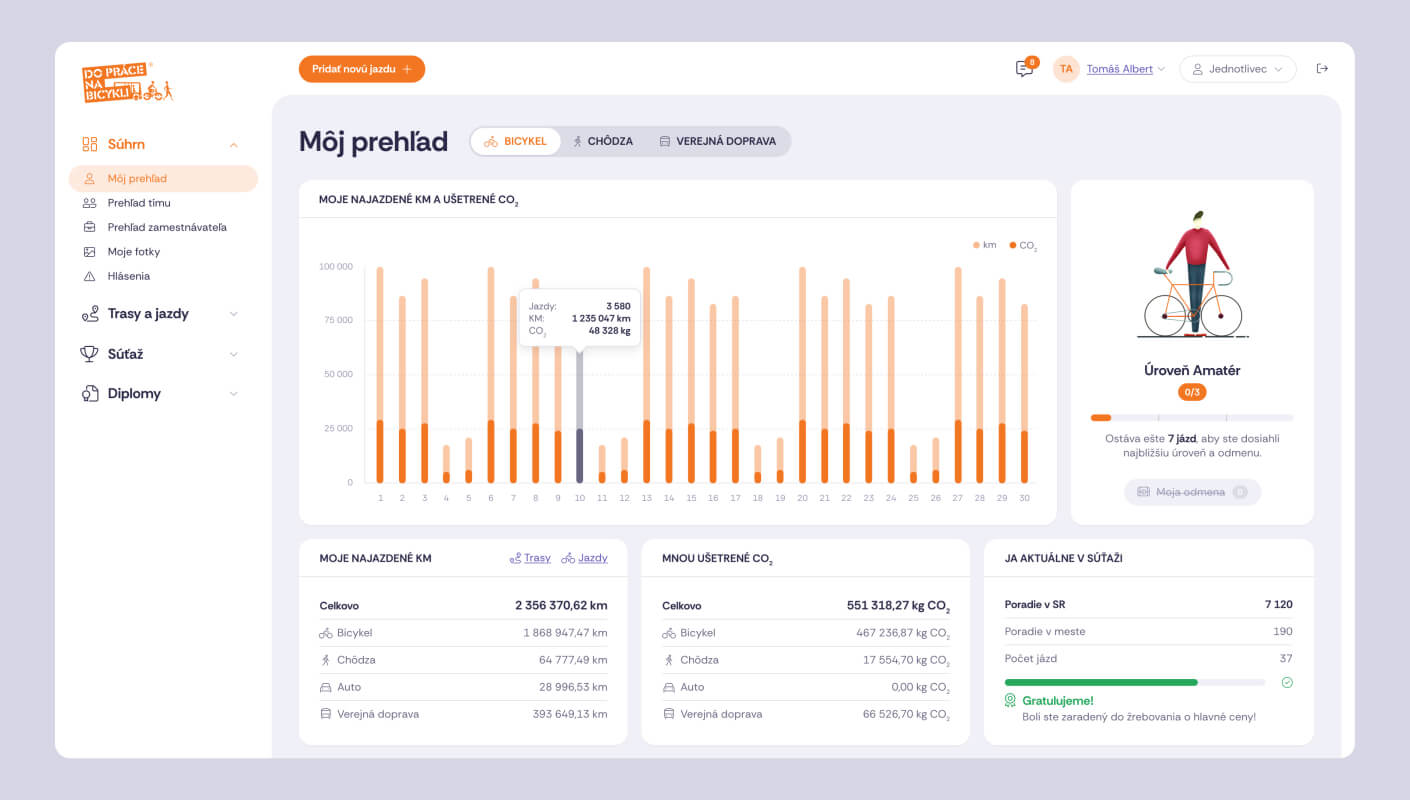1410x800 pixels.
Task: Open the chat notifications icon
Action: [x=1024, y=69]
